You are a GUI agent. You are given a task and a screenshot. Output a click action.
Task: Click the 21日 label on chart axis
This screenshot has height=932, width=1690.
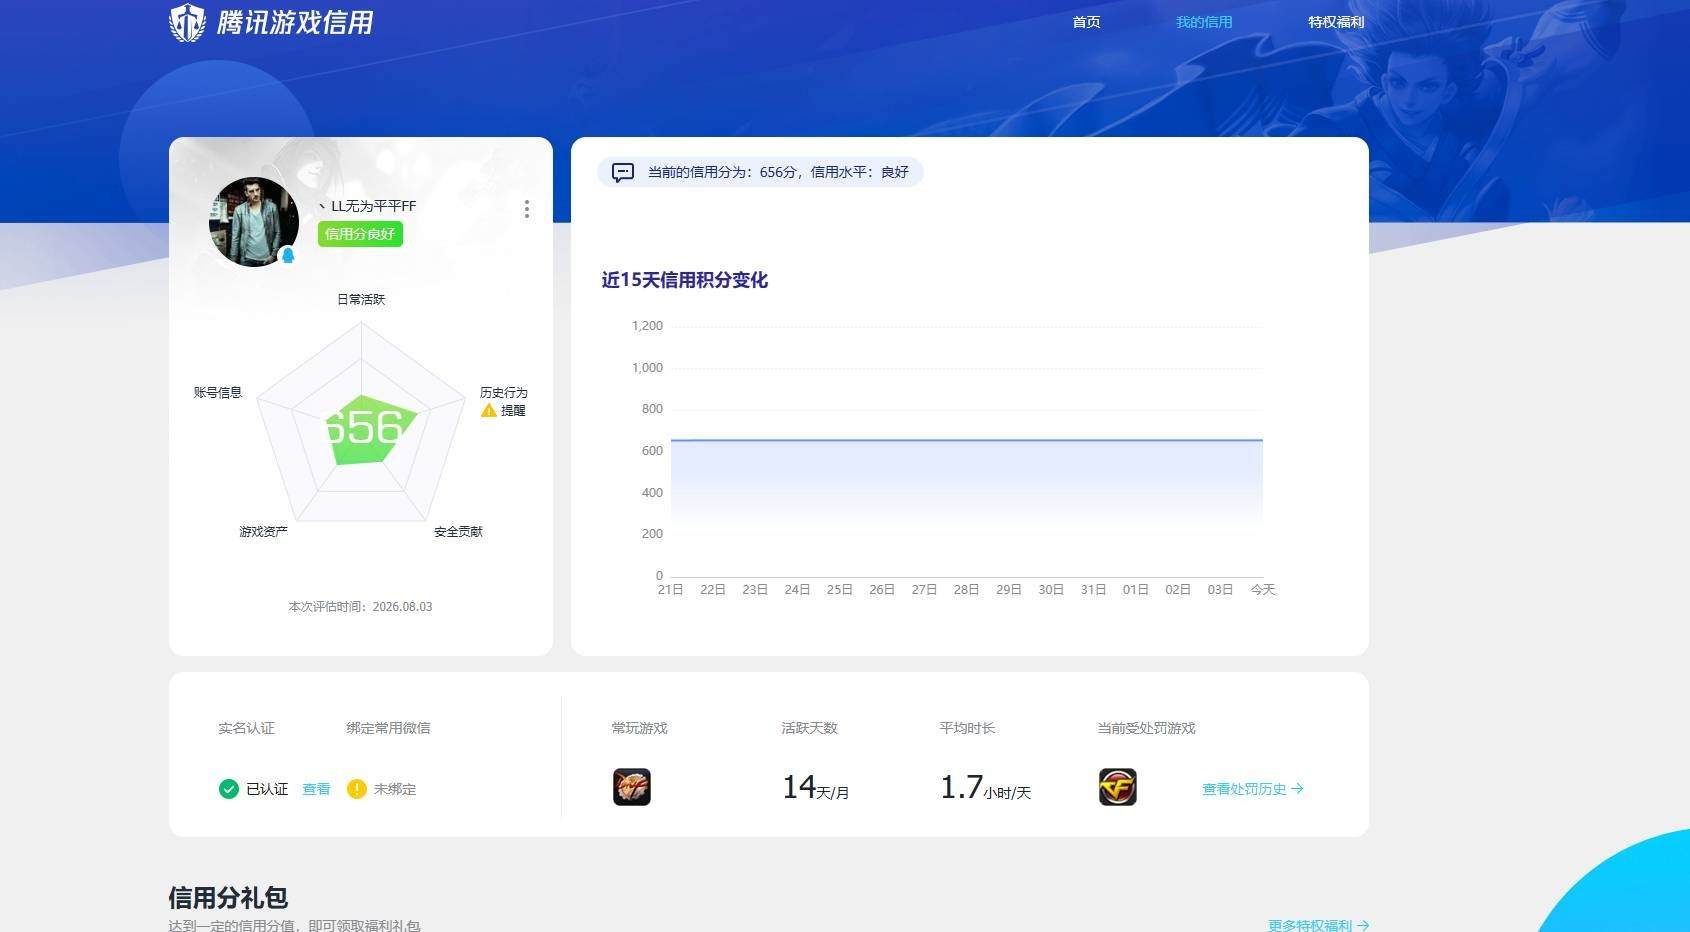click(x=670, y=590)
